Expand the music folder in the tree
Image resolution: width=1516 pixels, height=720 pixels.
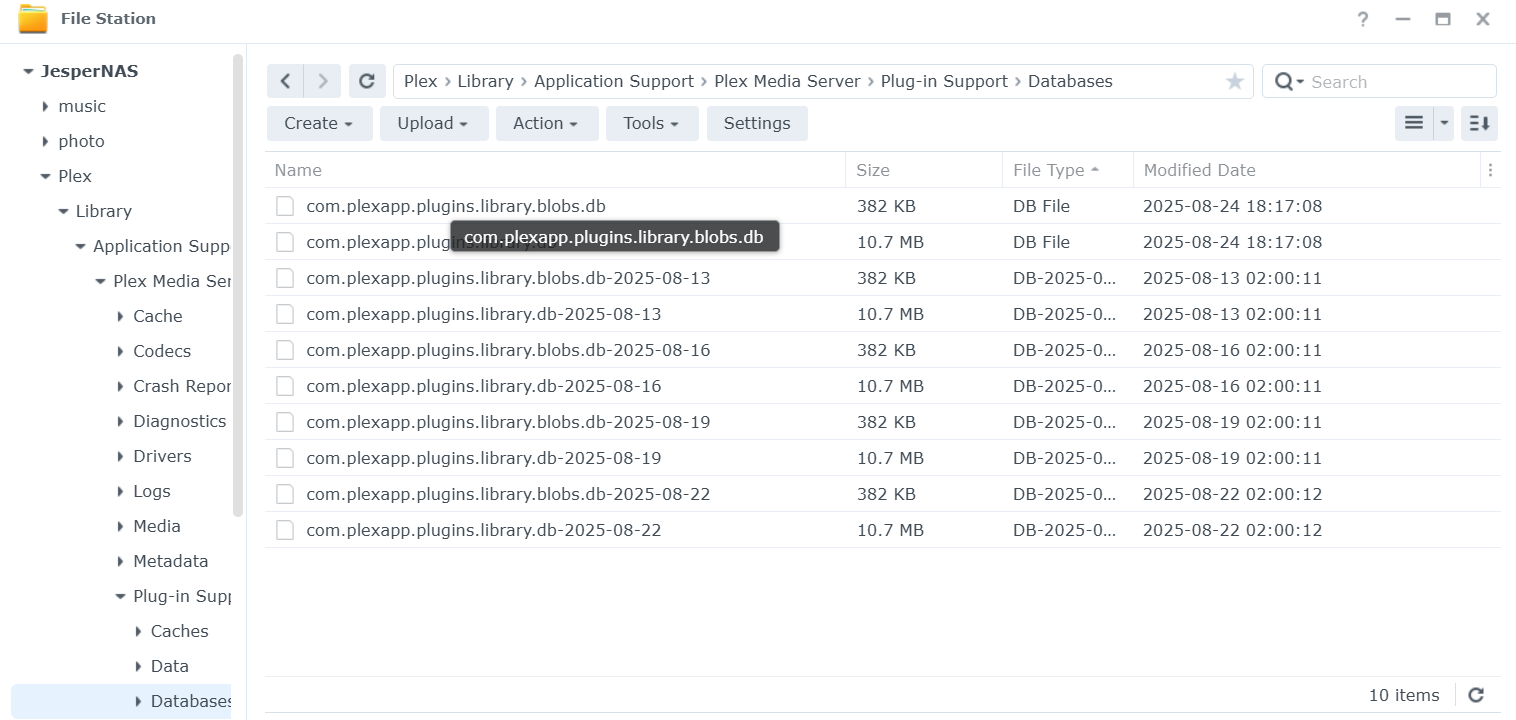click(x=45, y=107)
